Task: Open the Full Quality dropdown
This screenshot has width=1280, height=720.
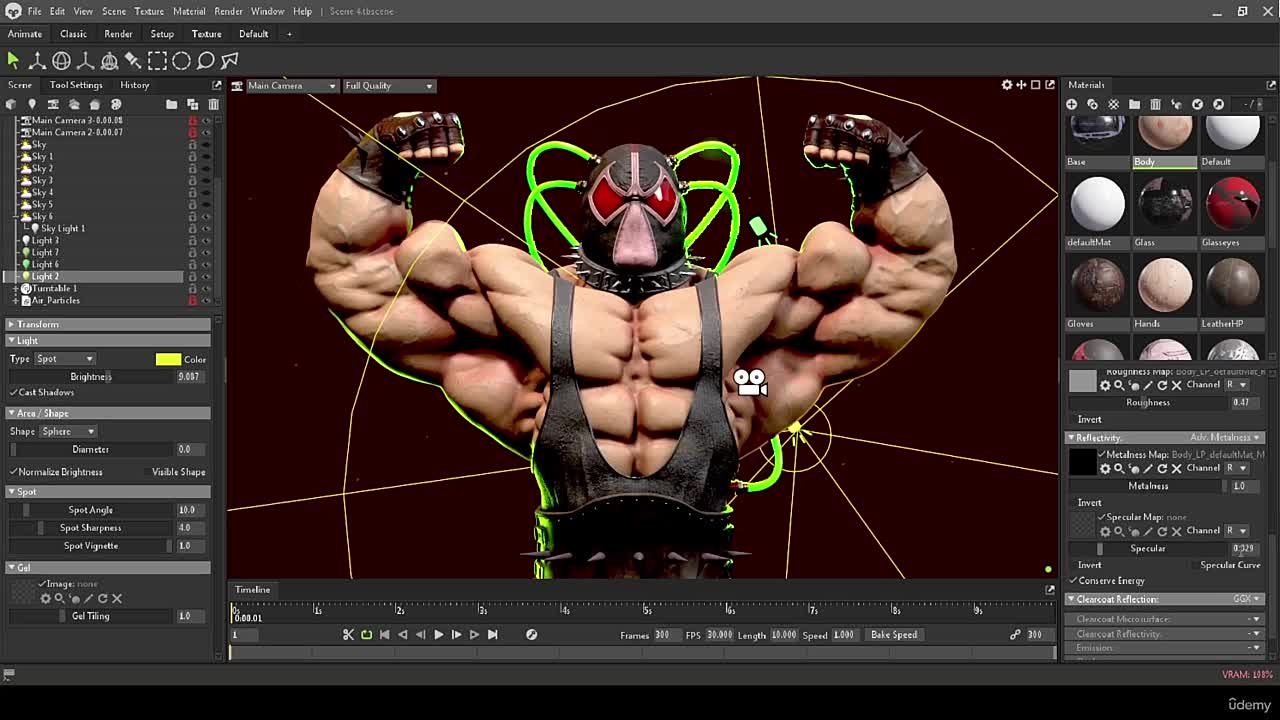Action: pyautogui.click(x=388, y=86)
